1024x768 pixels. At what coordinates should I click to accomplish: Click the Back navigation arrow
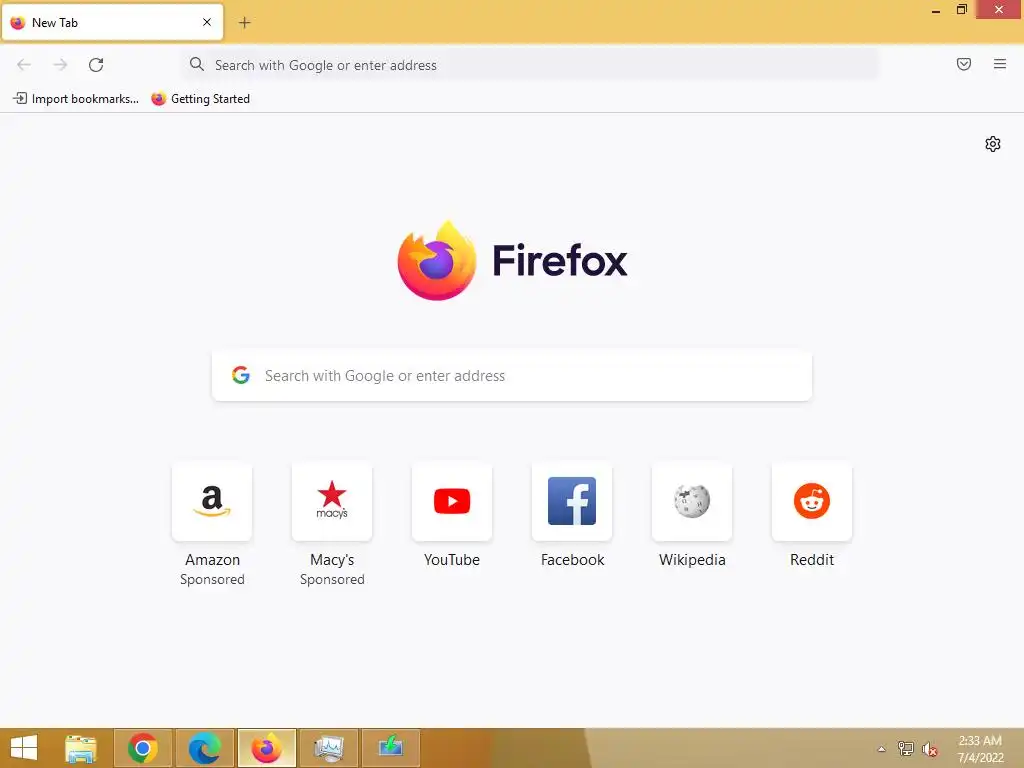pyautogui.click(x=24, y=65)
